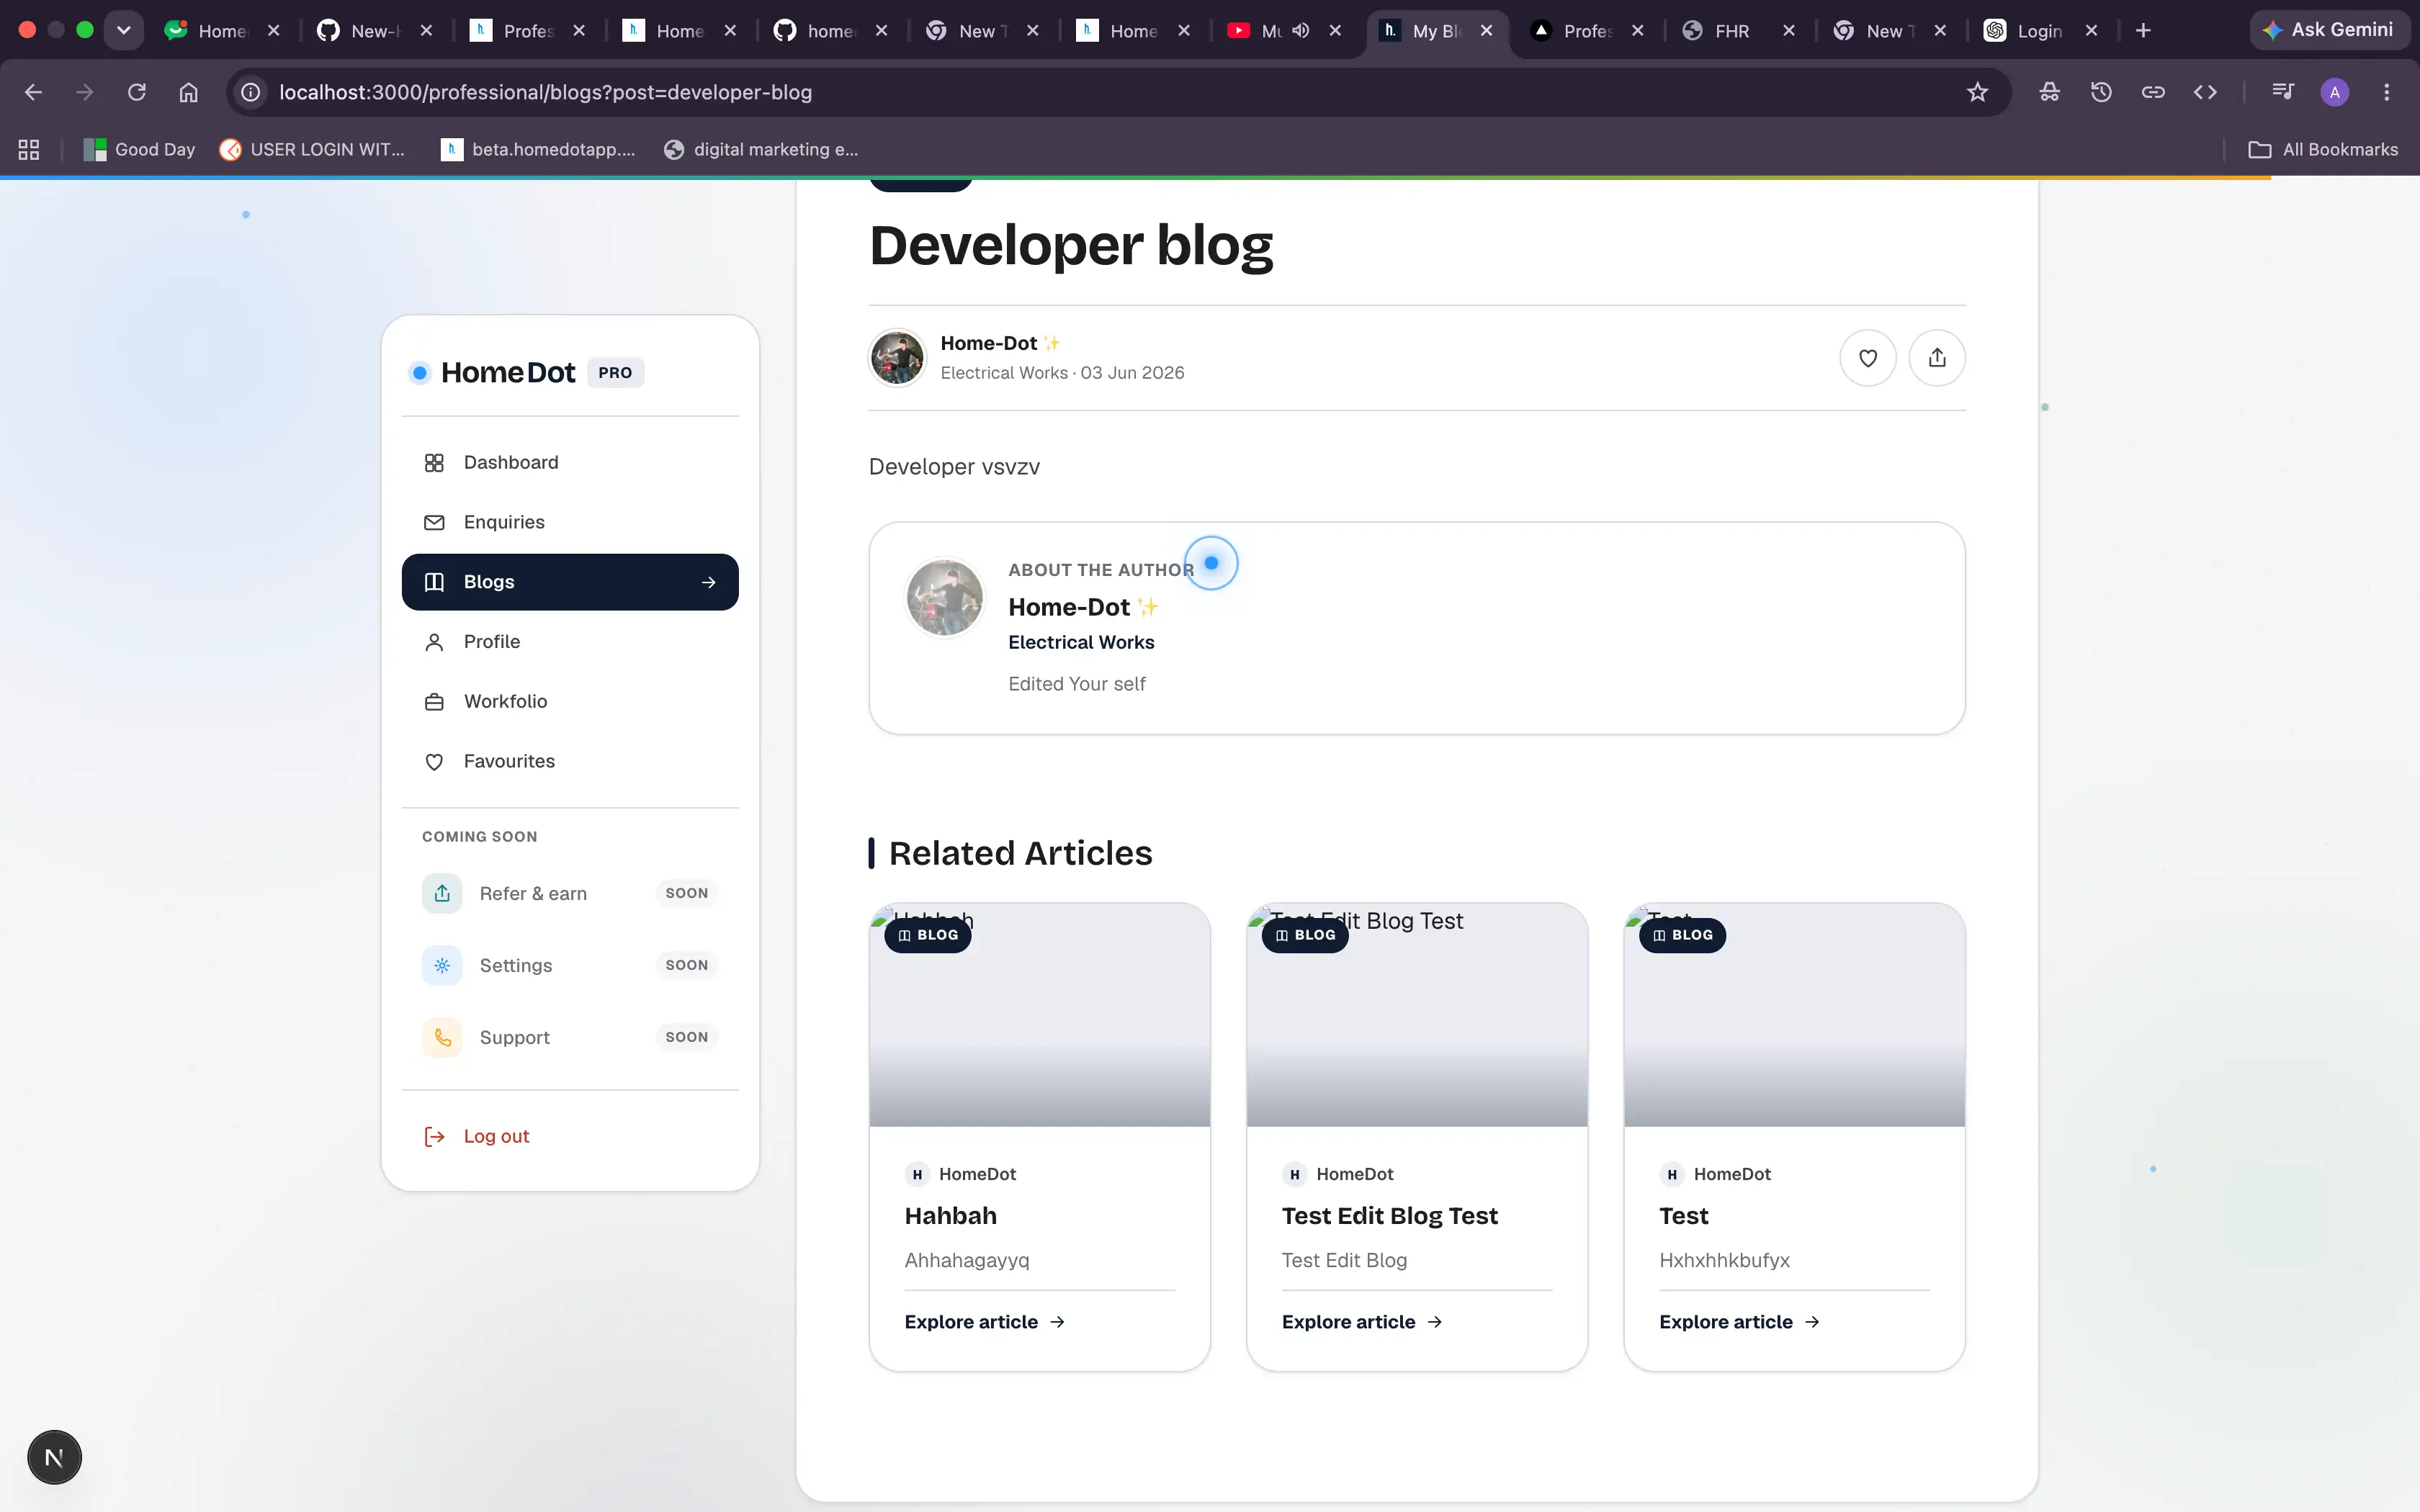Viewport: 2420px width, 1512px height.
Task: Open Dashboard in the sidebar
Action: coord(570,462)
